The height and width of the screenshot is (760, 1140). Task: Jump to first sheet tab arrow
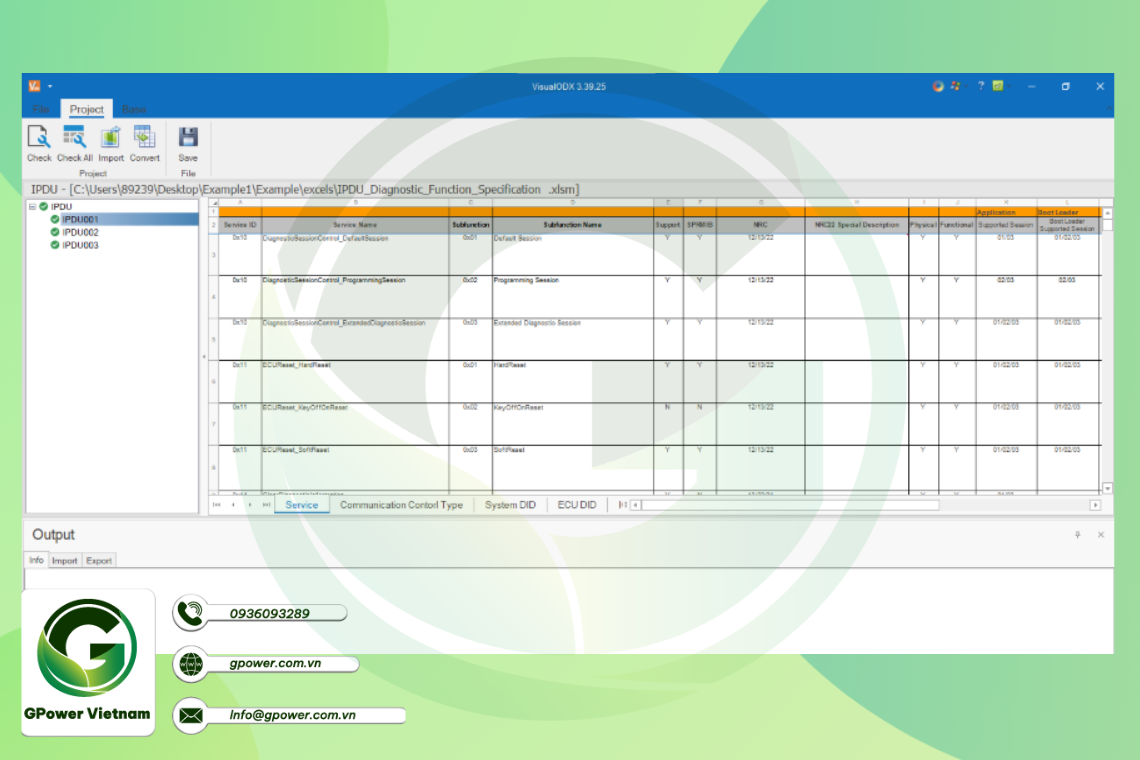[x=216, y=505]
